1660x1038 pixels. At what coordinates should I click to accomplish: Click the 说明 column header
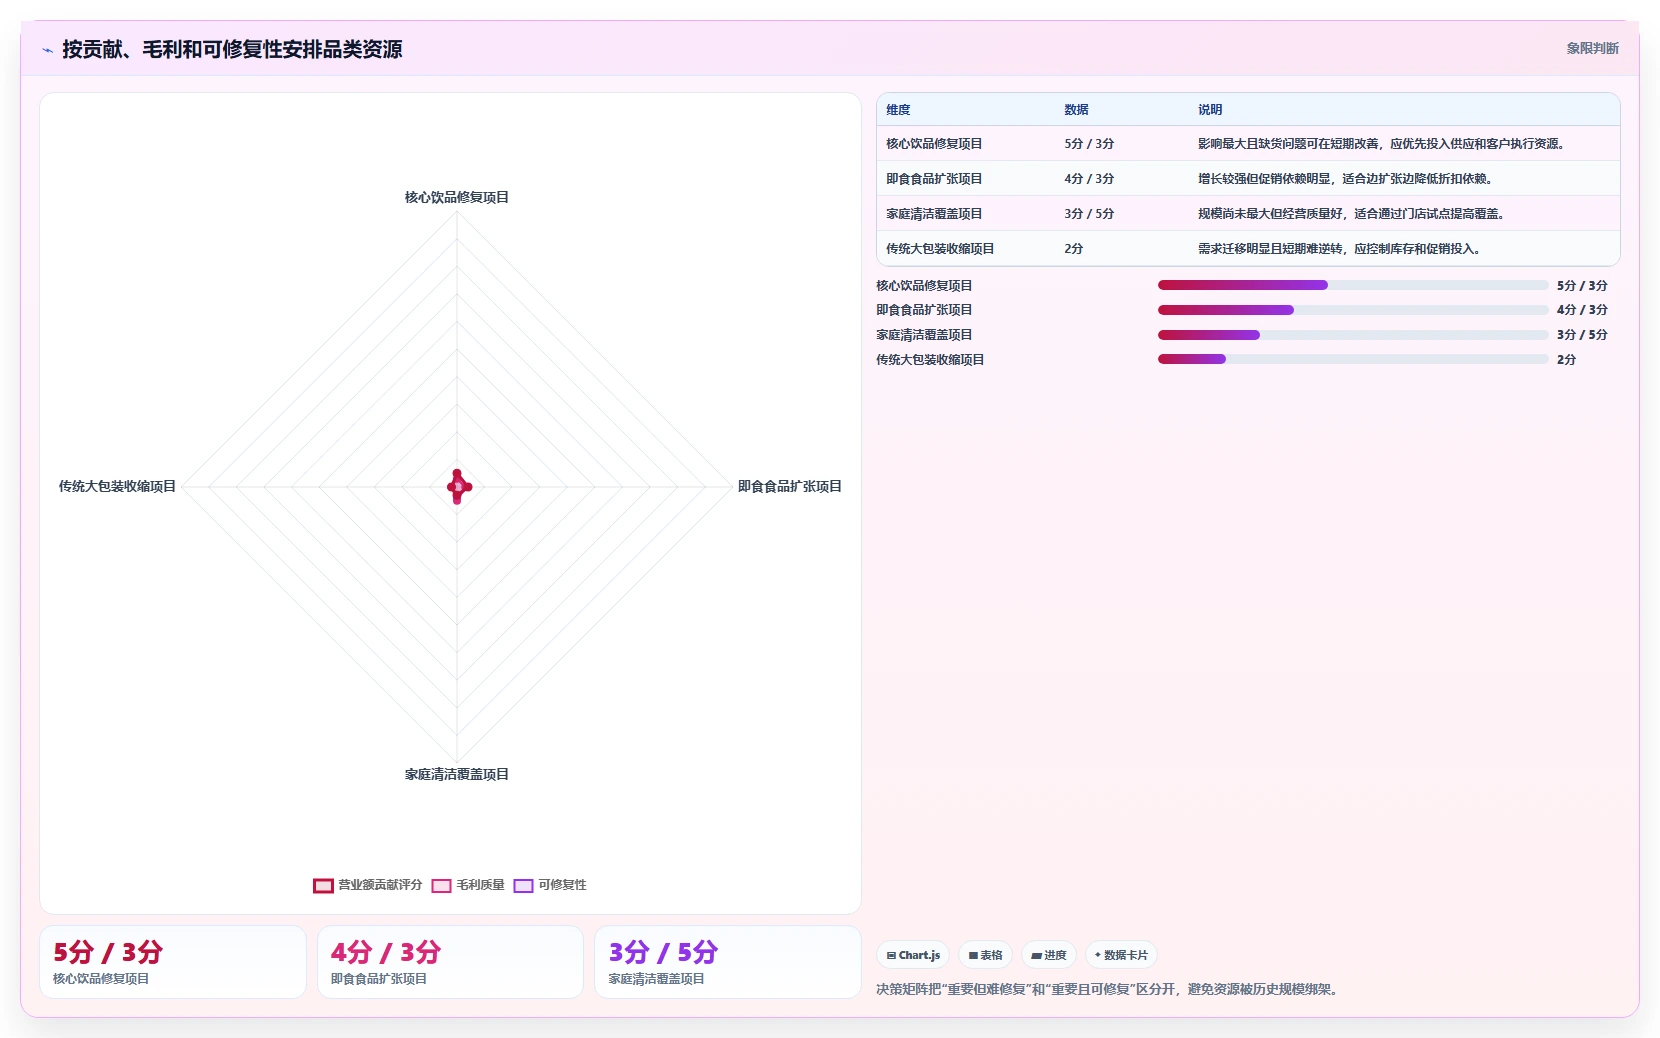[x=1210, y=110]
